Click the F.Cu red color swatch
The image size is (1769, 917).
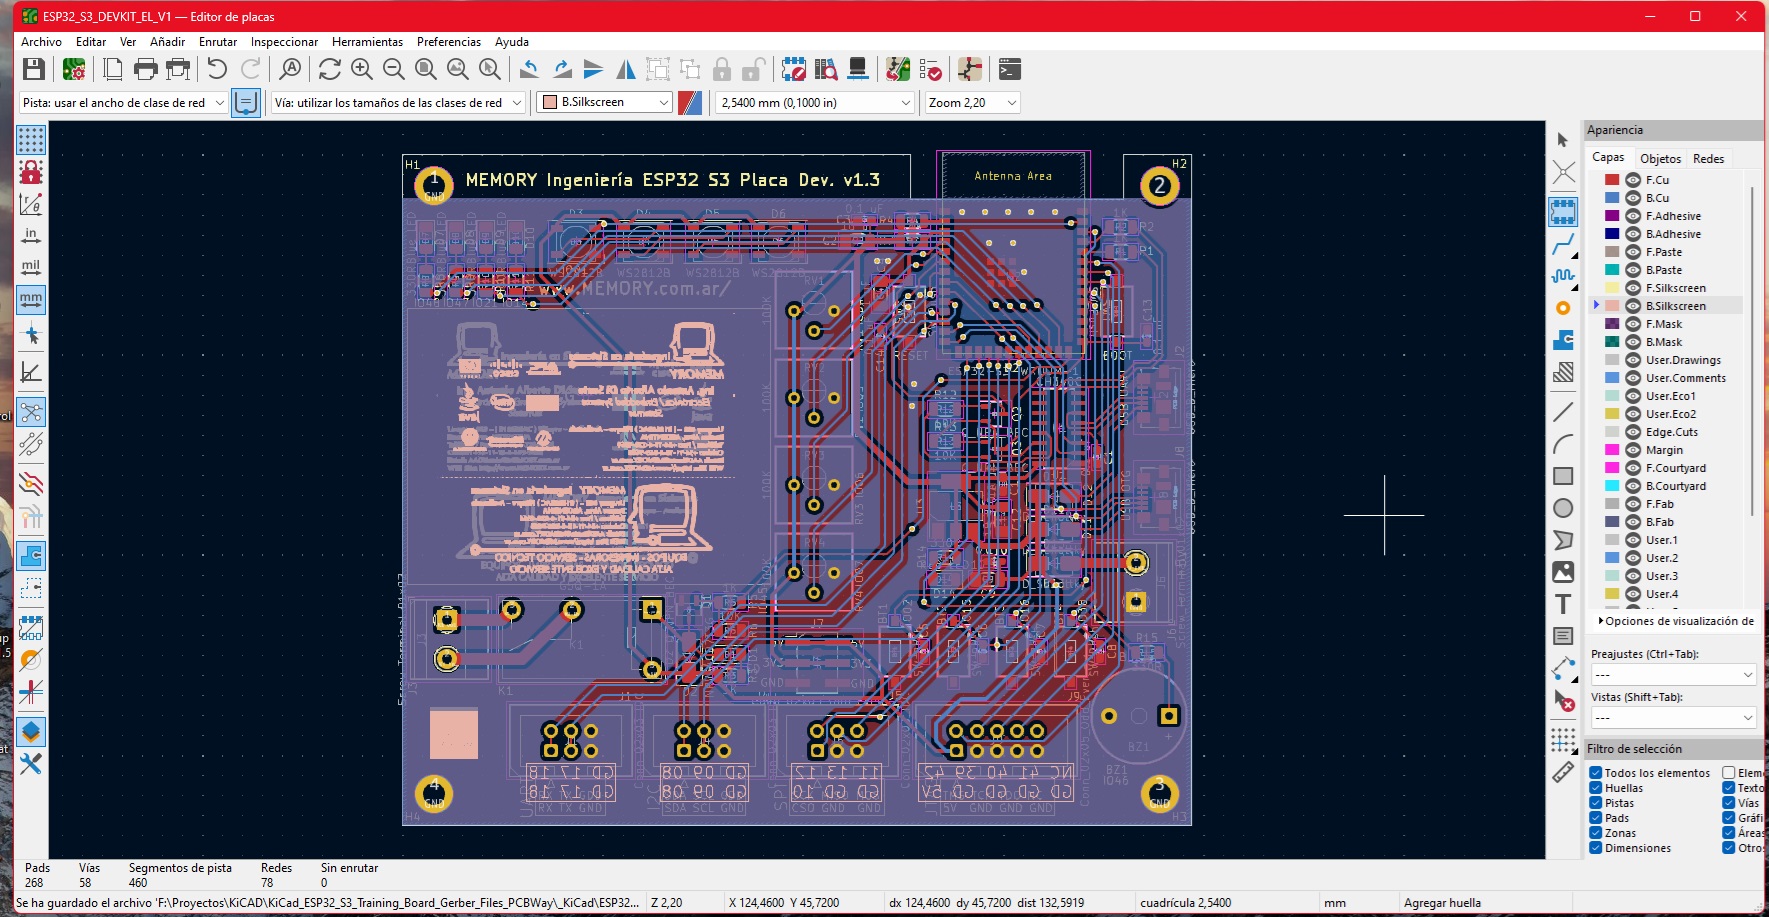pyautogui.click(x=1611, y=179)
